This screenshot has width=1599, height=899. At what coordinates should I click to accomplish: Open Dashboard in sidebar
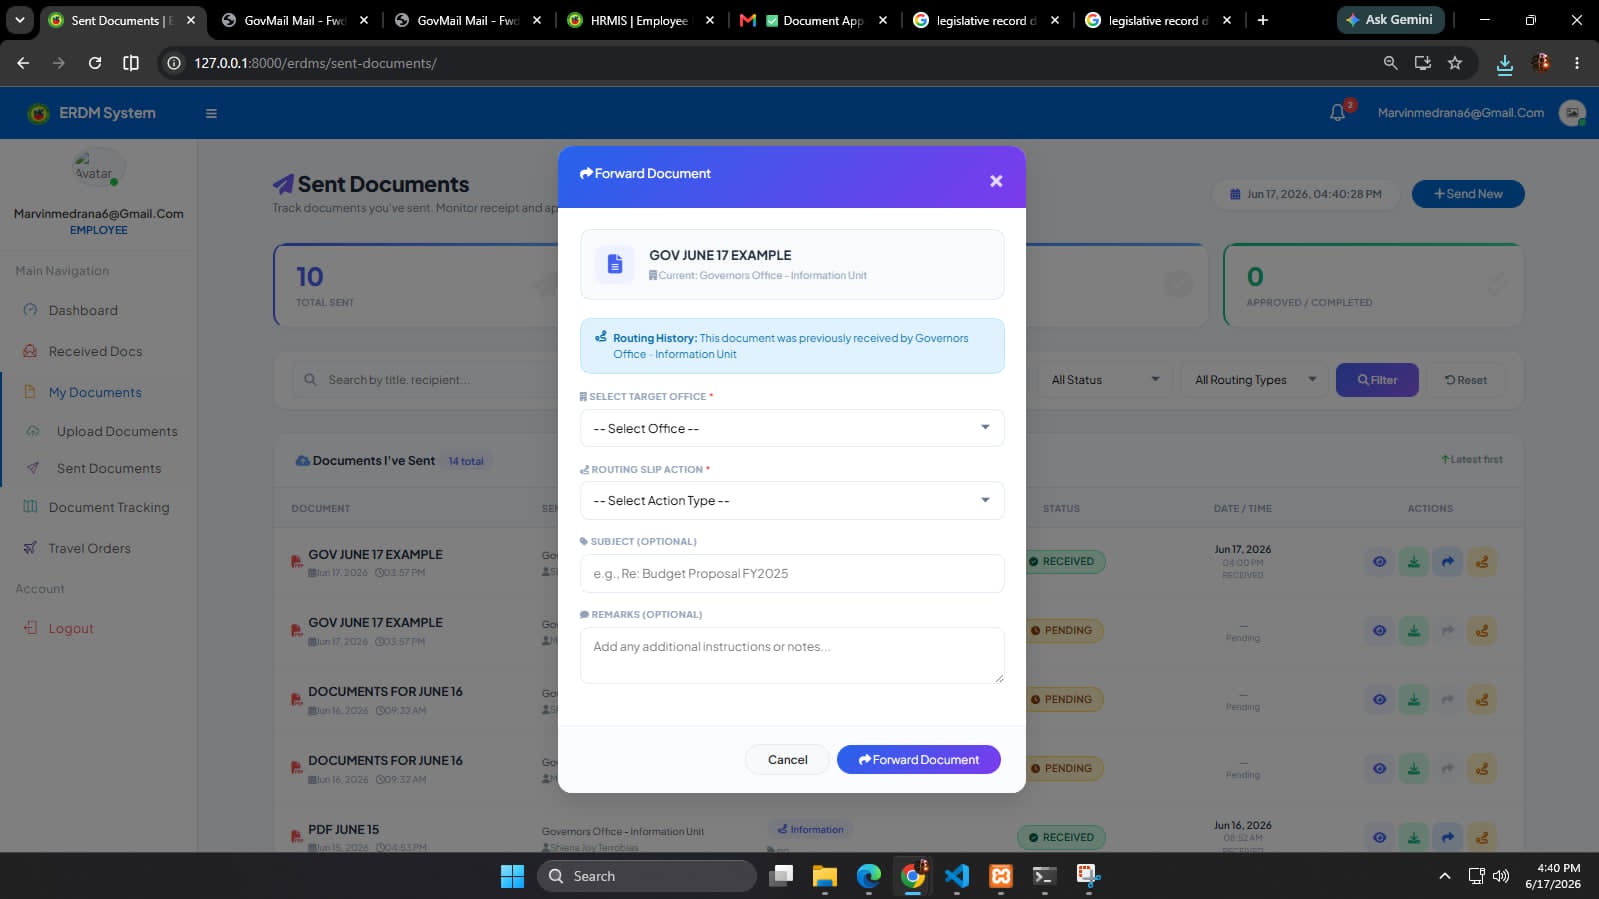[83, 310]
